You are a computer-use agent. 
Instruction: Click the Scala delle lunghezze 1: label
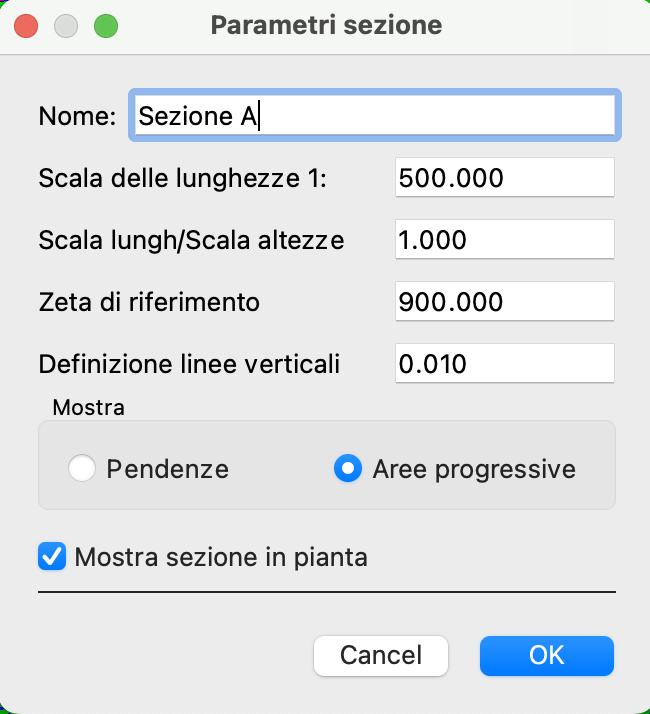click(x=183, y=178)
